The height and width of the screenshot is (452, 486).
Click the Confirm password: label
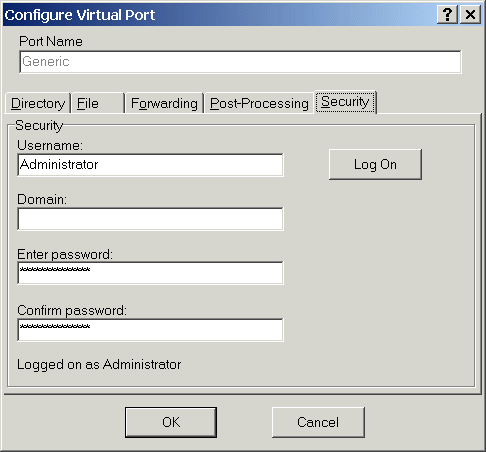tap(72, 310)
